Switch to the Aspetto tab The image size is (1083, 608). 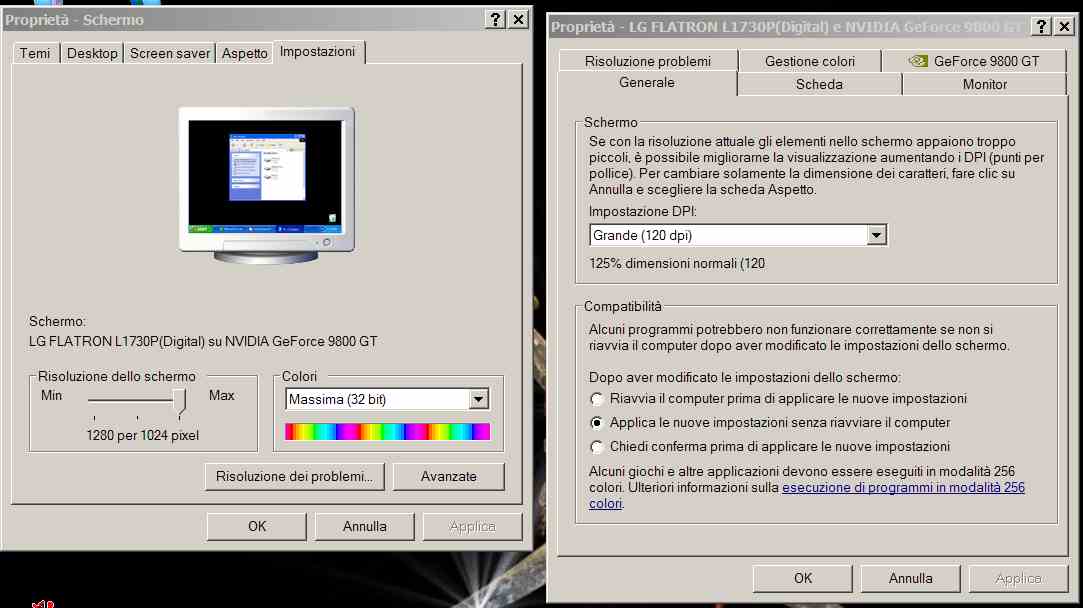(245, 53)
